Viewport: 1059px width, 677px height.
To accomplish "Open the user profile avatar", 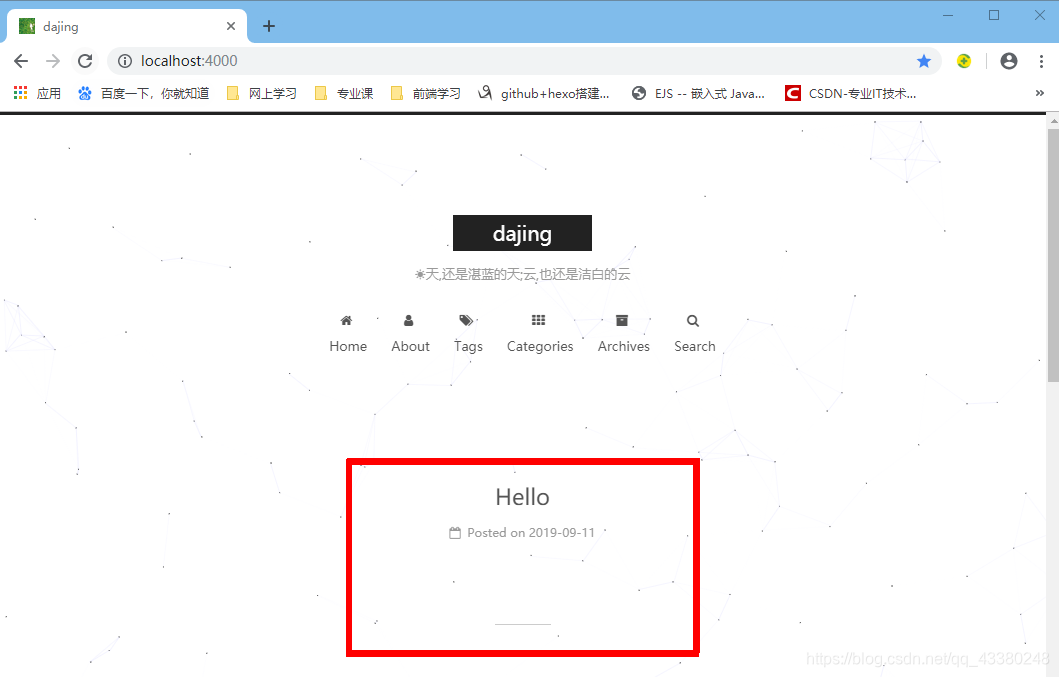I will [1008, 61].
